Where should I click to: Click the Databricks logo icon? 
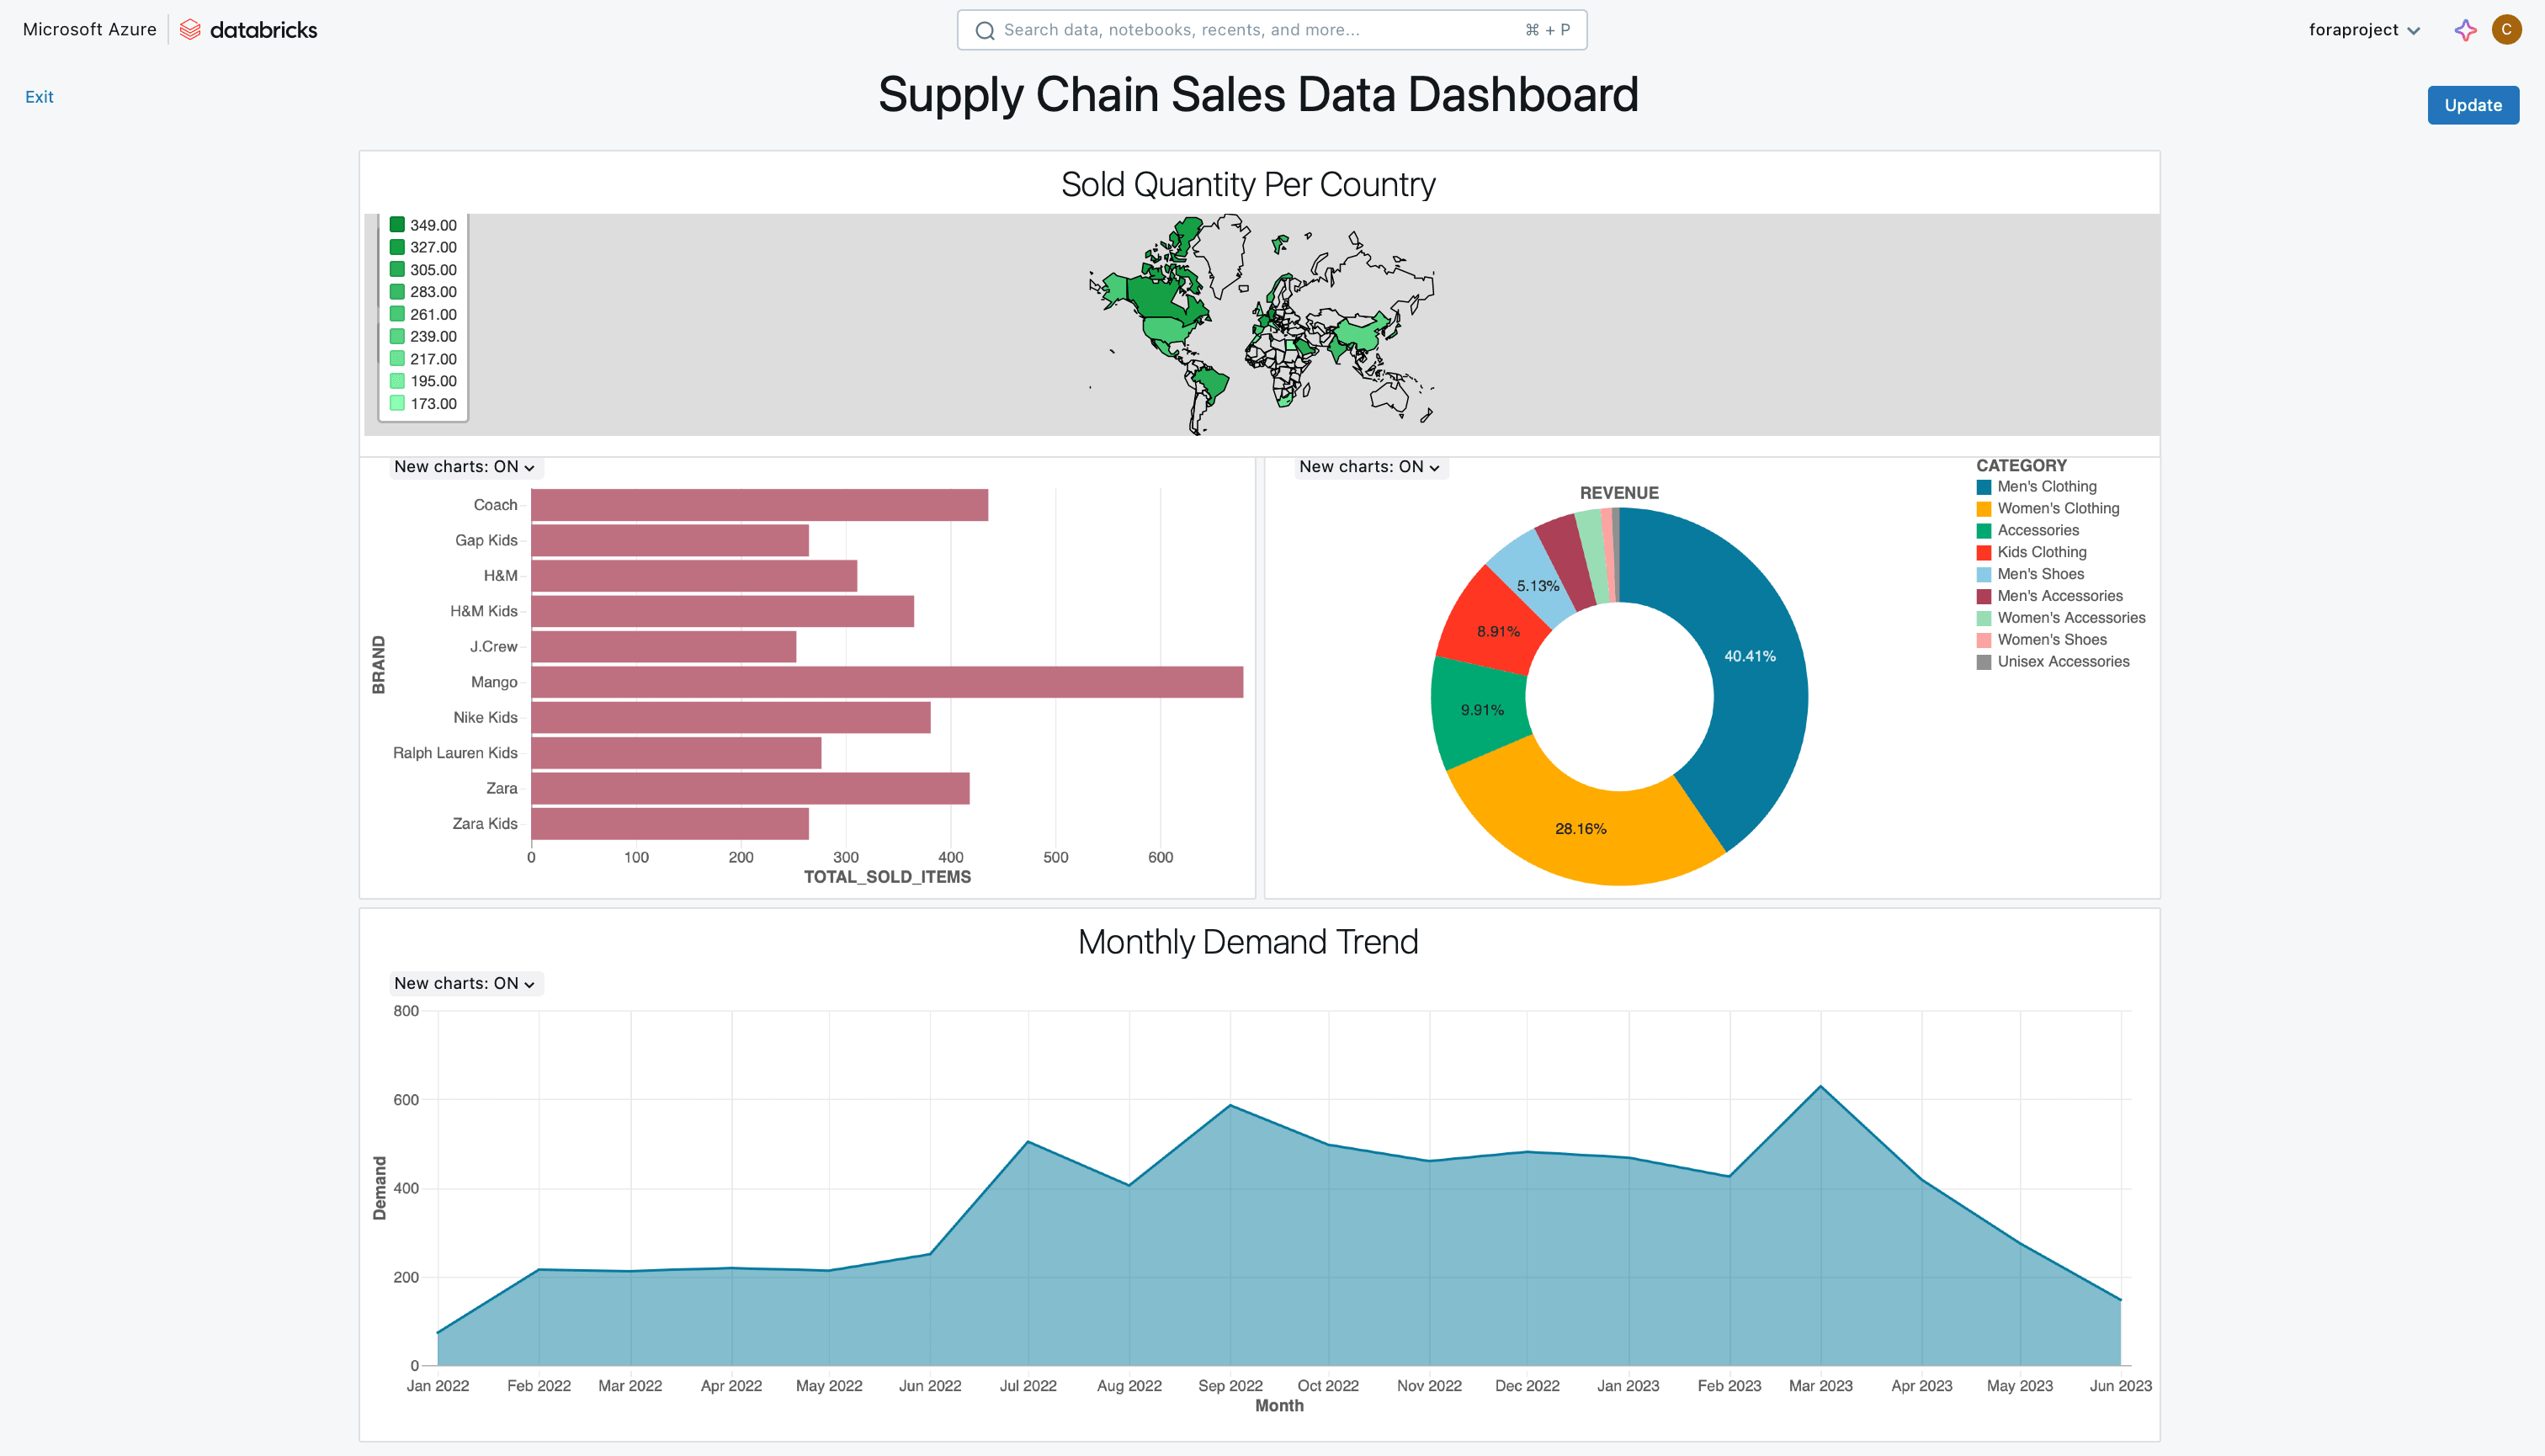[x=190, y=30]
